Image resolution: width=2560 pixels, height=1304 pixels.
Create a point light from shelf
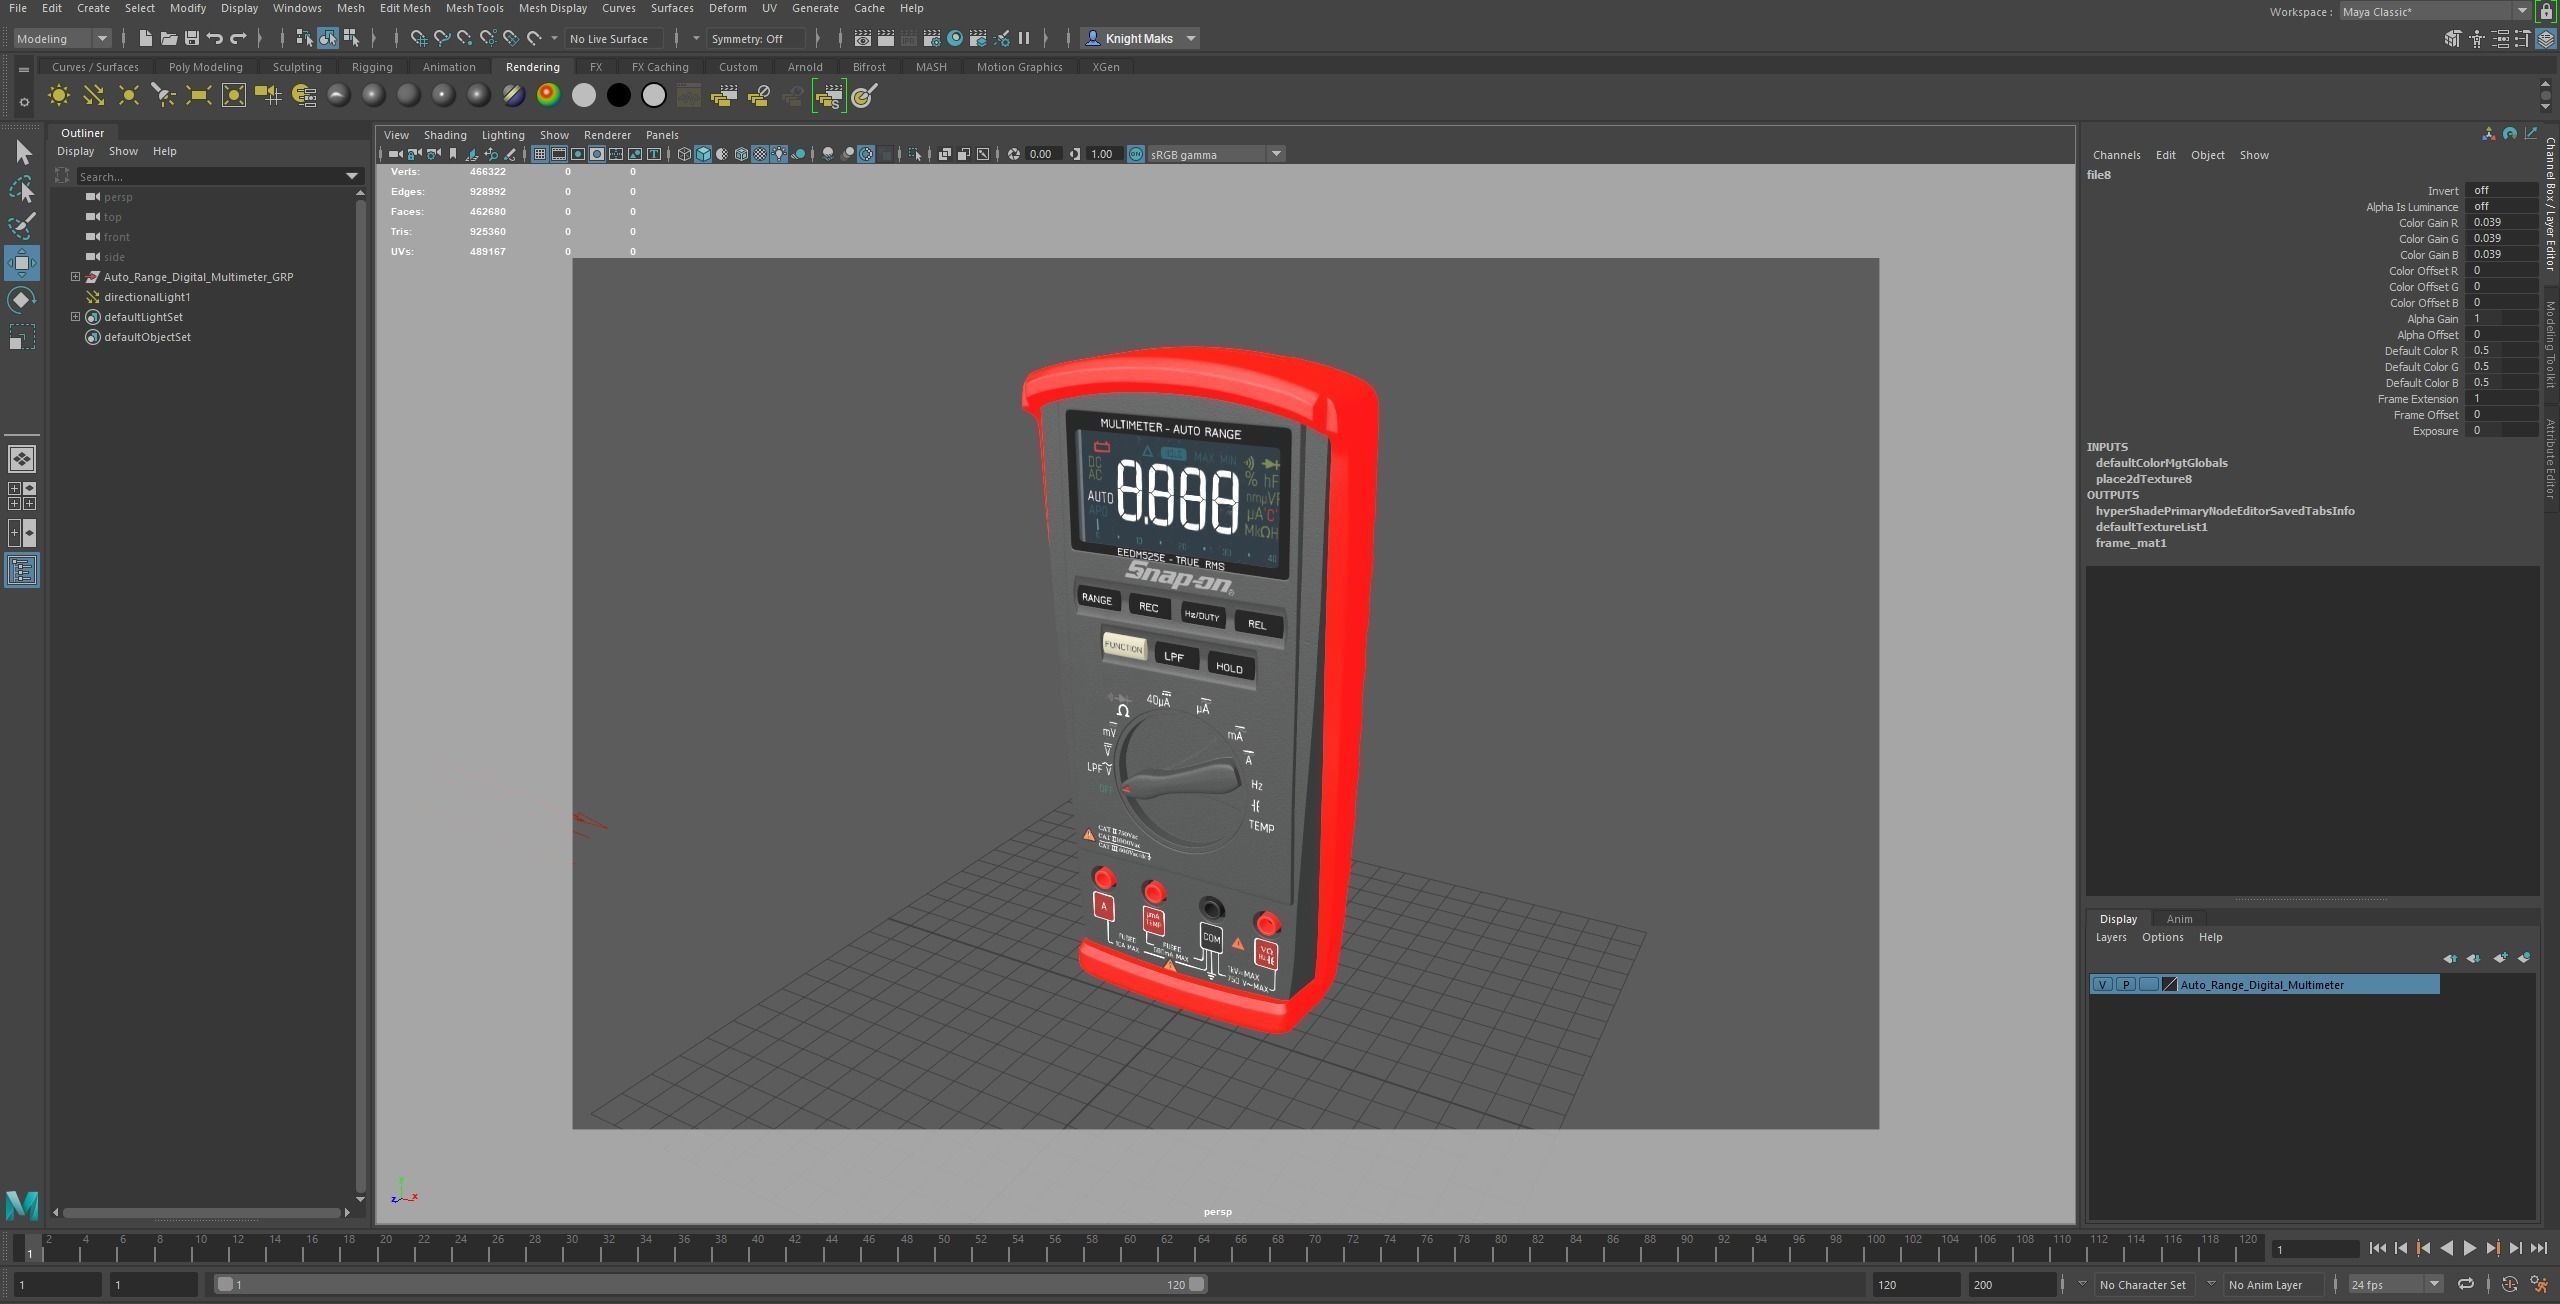coord(129,96)
